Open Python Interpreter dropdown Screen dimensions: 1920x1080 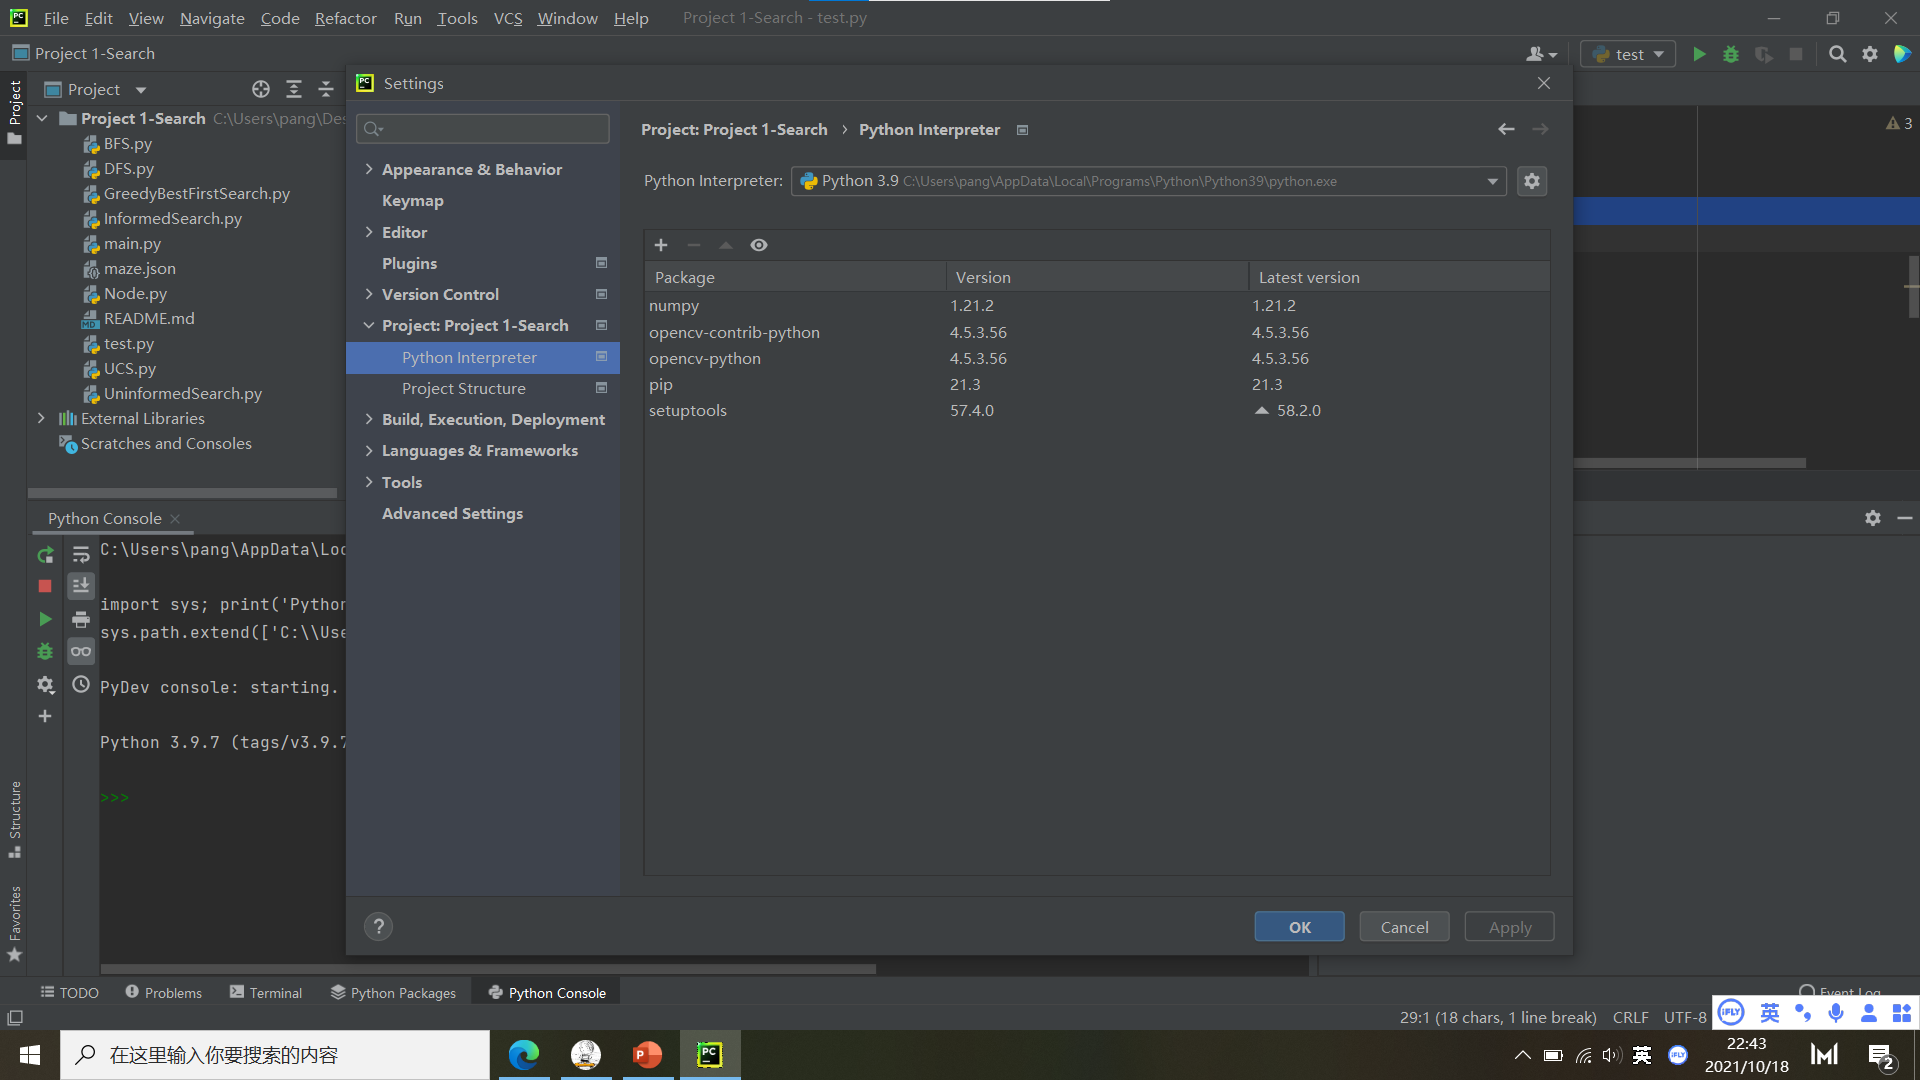click(x=1492, y=181)
